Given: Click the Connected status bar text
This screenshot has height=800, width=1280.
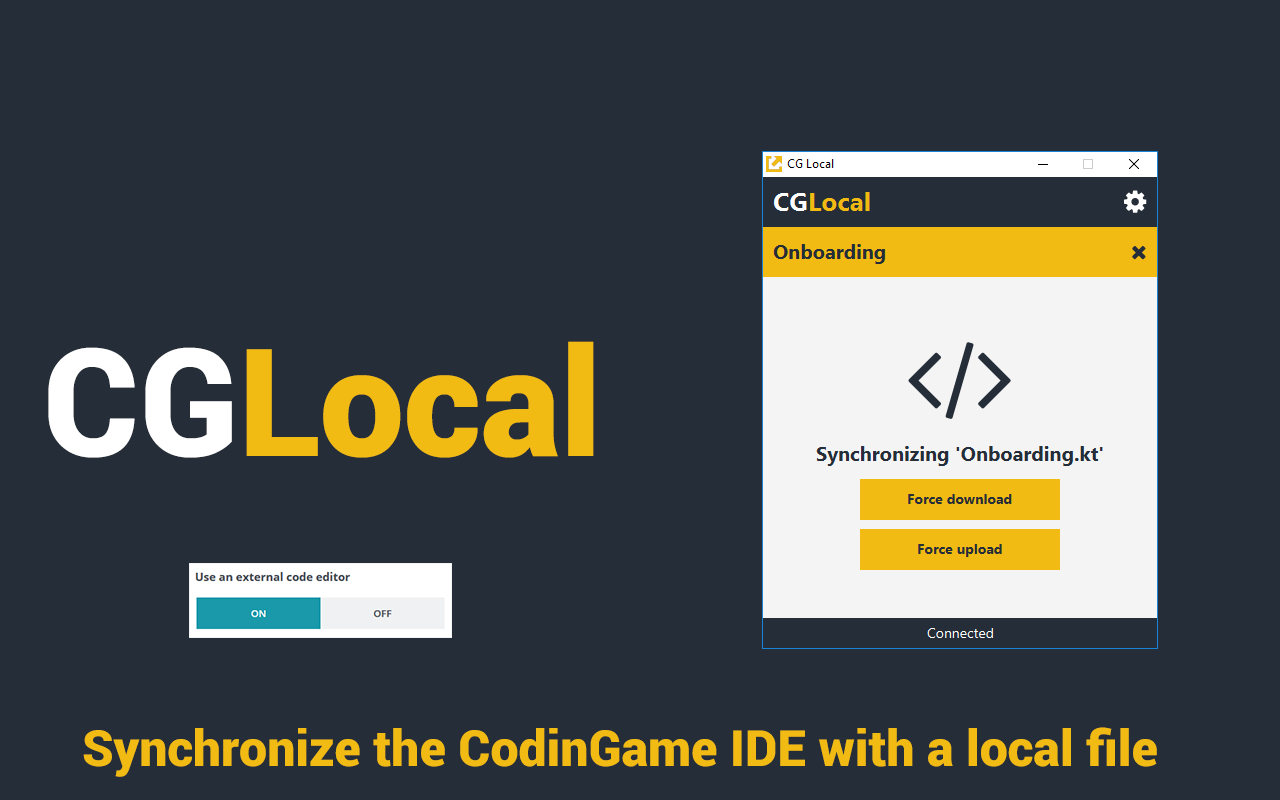Looking at the screenshot, I should click(x=960, y=633).
